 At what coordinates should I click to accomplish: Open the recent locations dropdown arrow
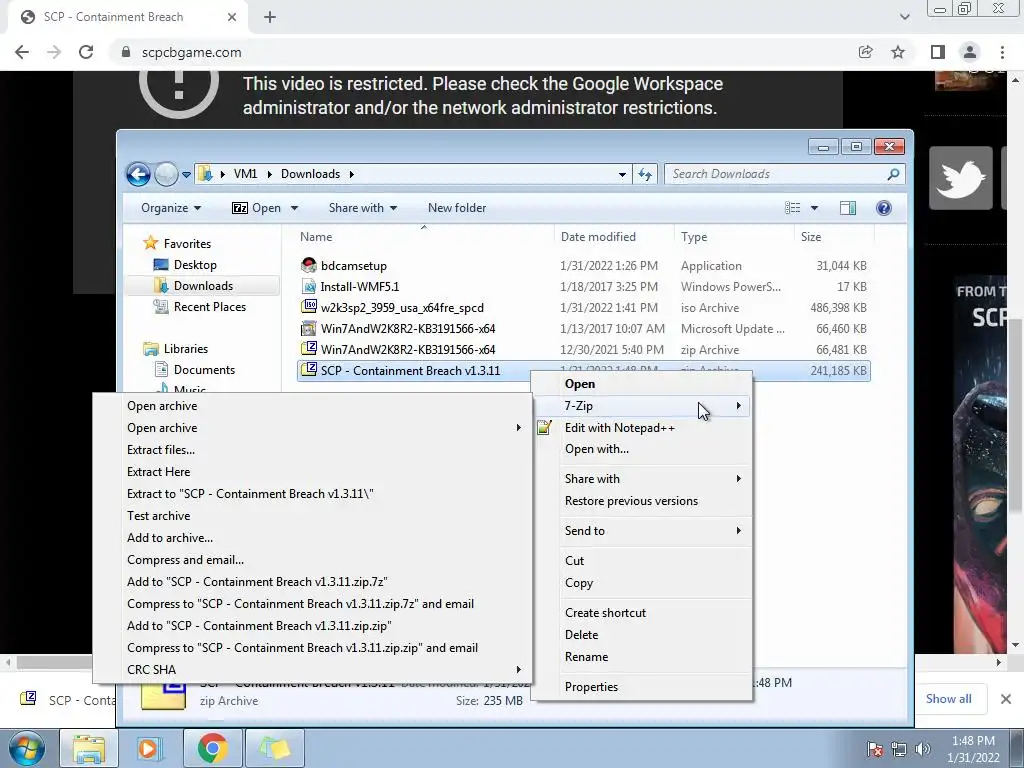(x=186, y=174)
